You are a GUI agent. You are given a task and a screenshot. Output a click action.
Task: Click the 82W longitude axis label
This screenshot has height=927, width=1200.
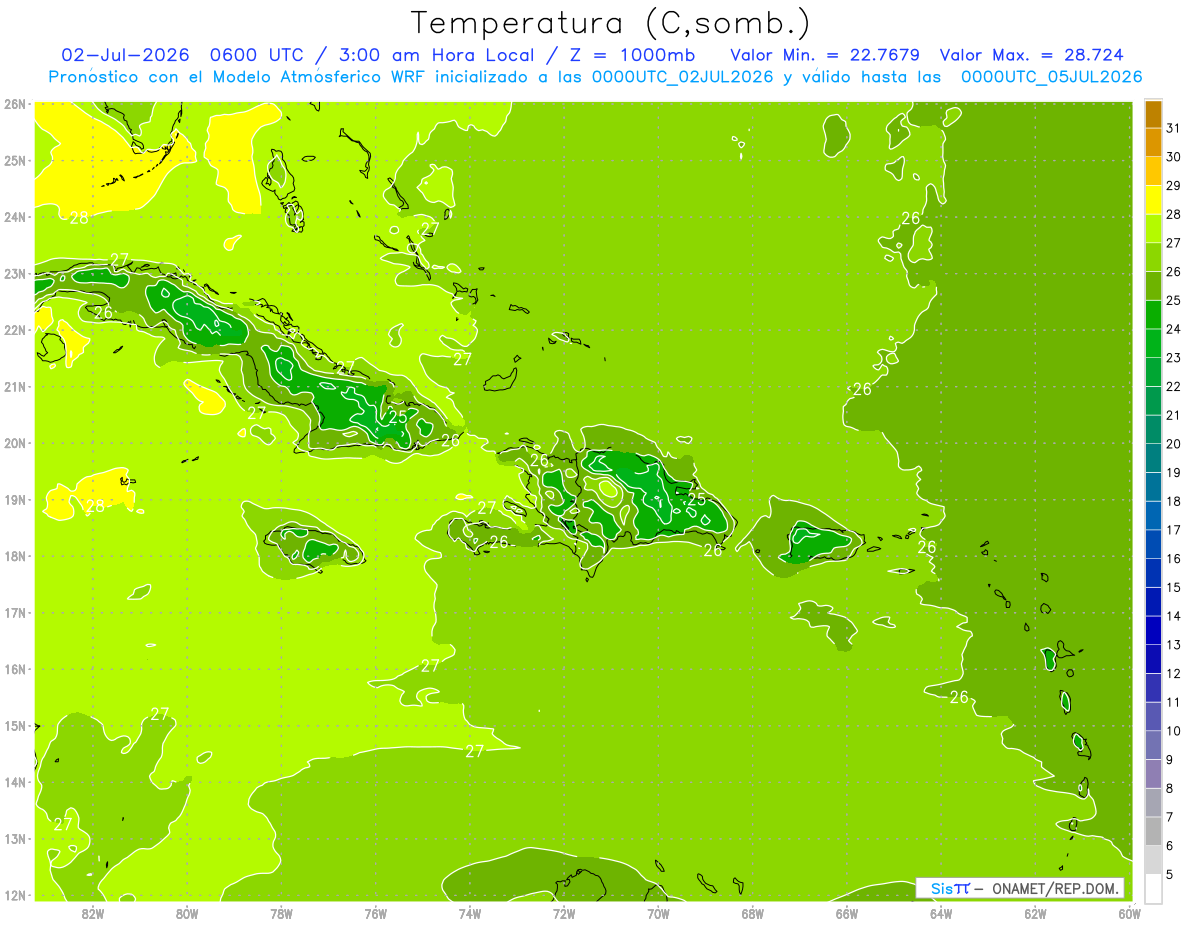pos(93,914)
